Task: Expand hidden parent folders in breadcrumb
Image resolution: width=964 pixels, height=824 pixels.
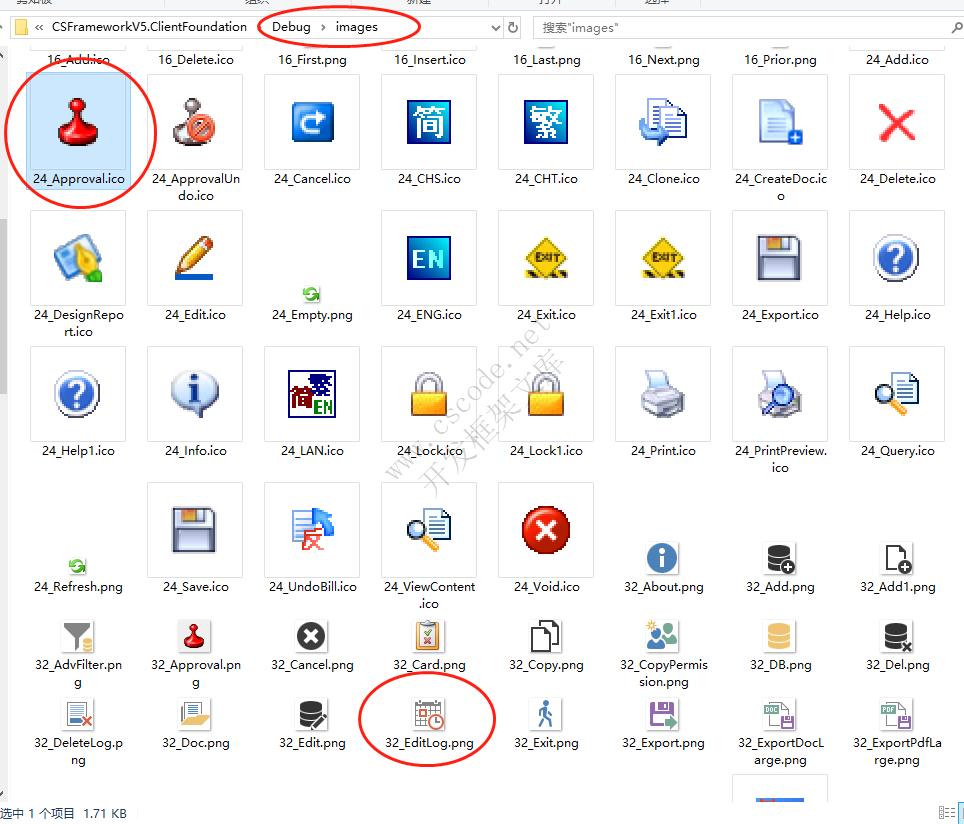Action: [39, 28]
